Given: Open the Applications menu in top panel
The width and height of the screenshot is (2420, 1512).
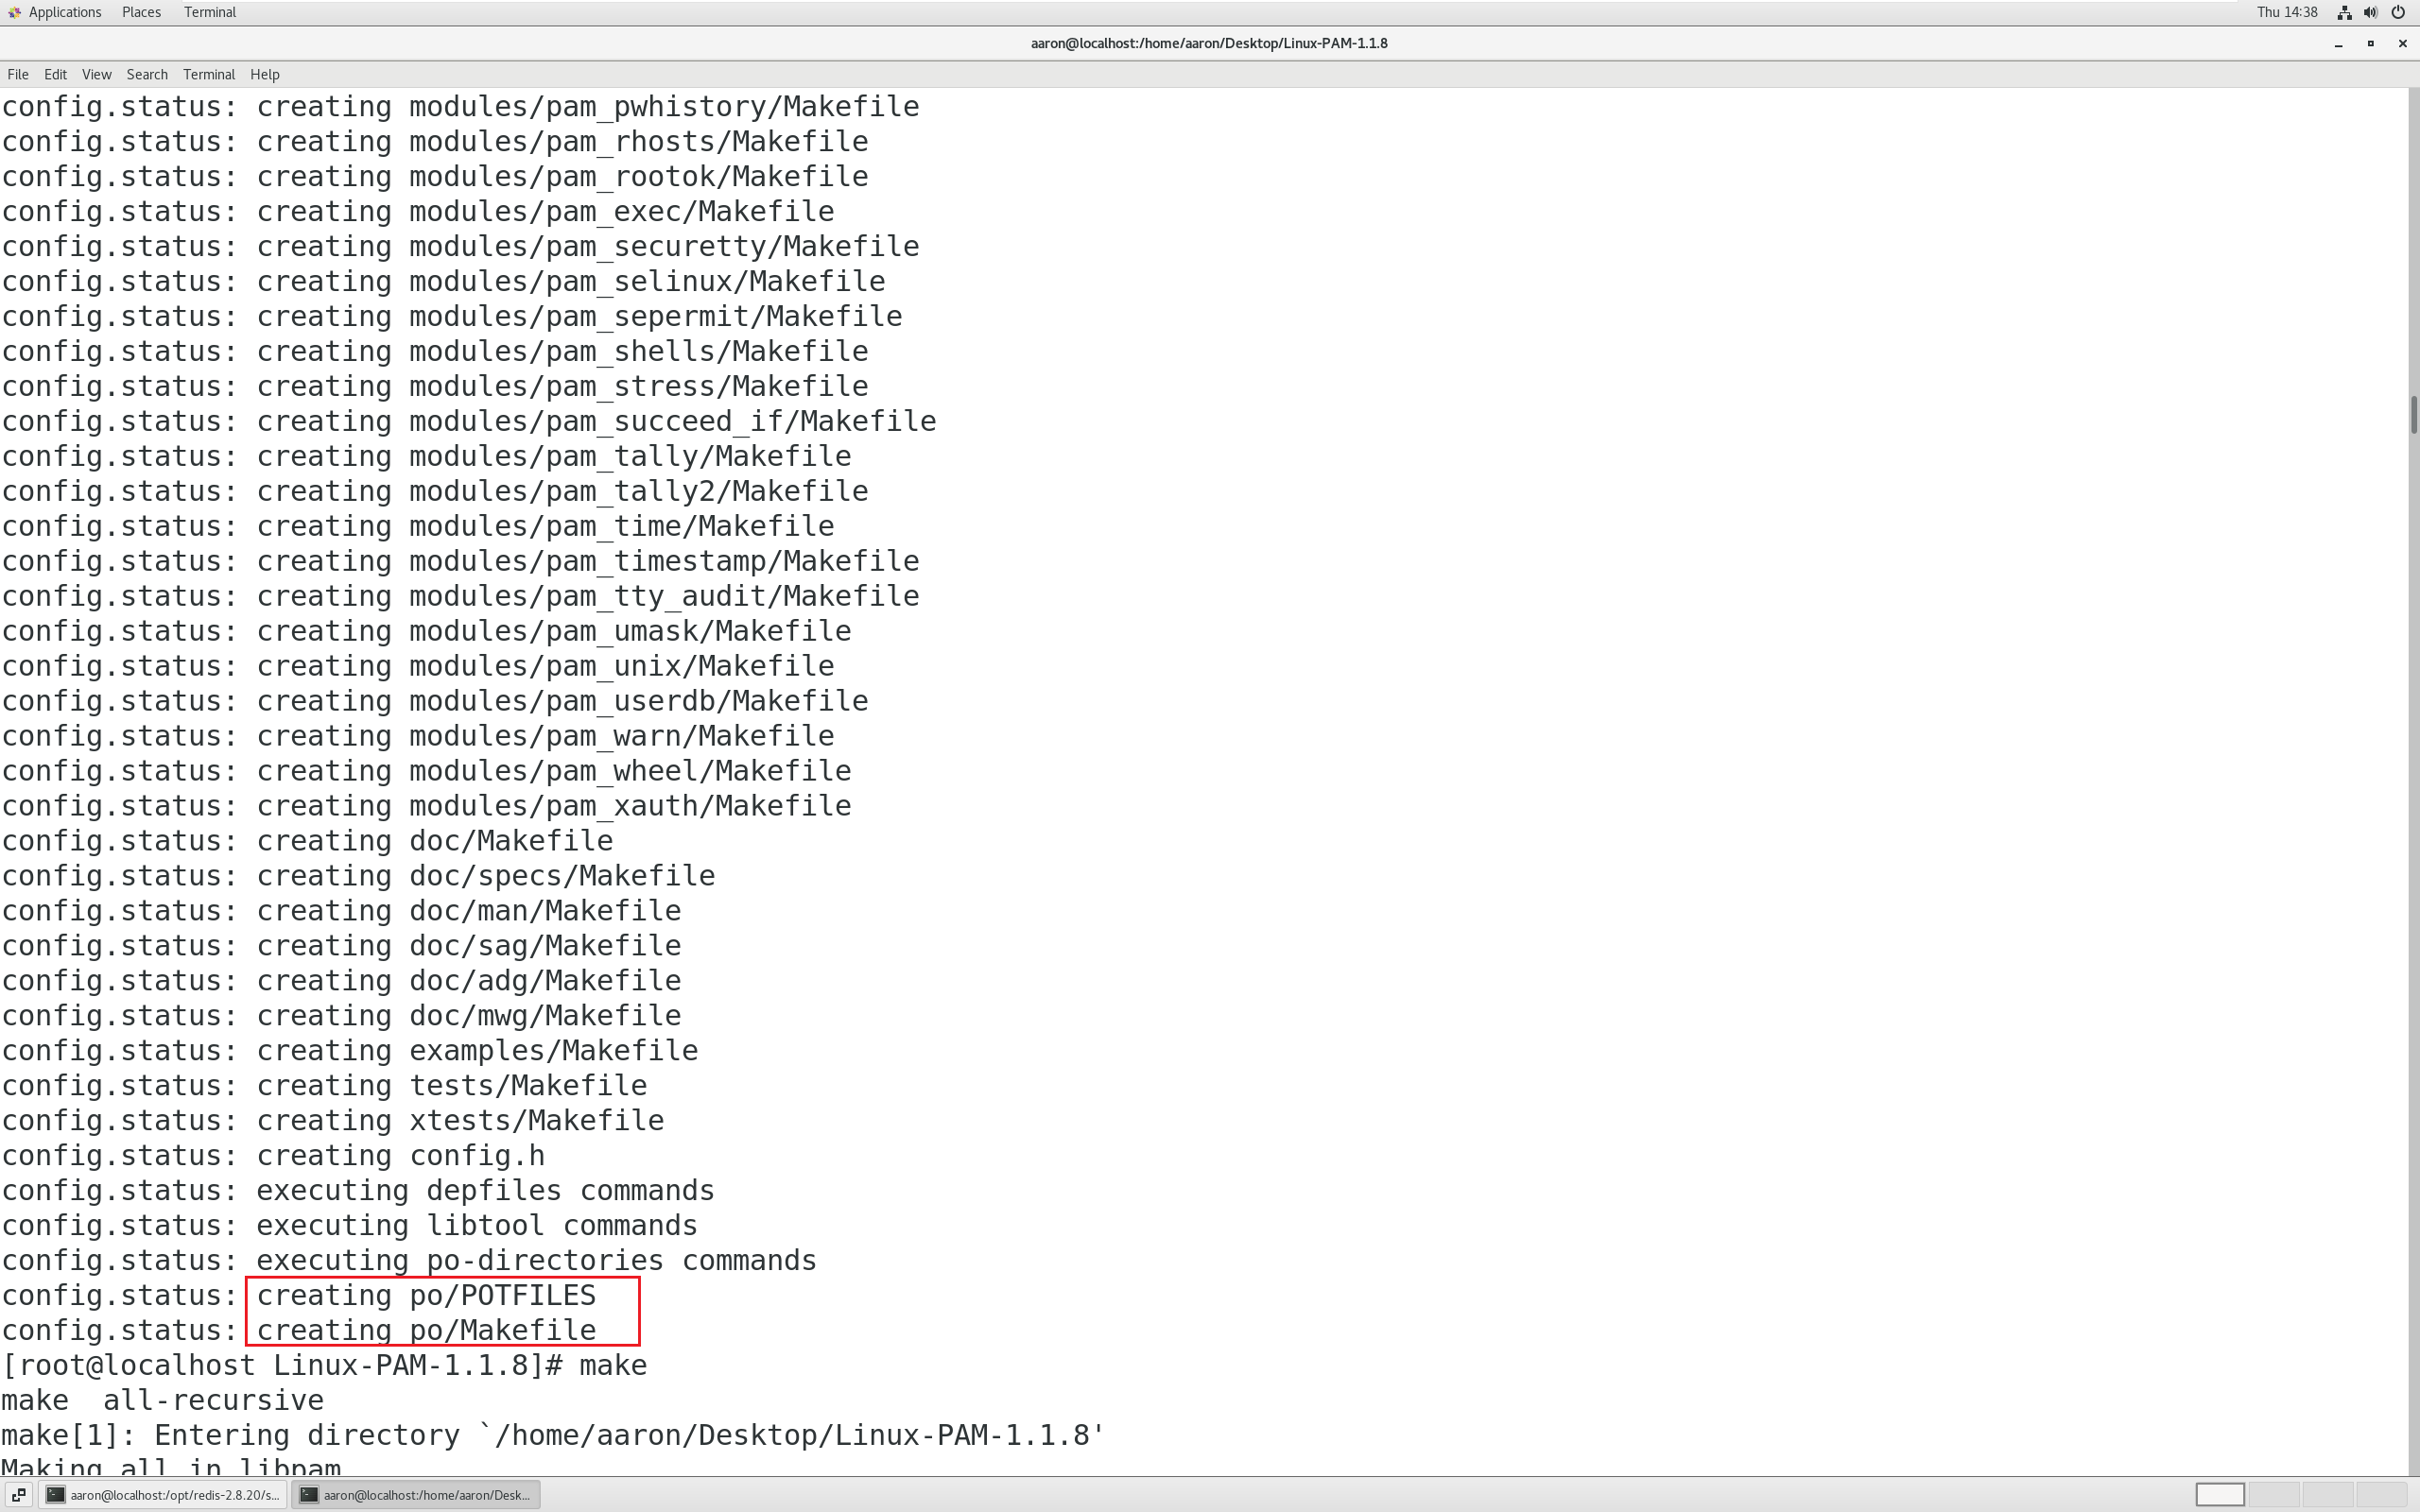Looking at the screenshot, I should click(55, 12).
